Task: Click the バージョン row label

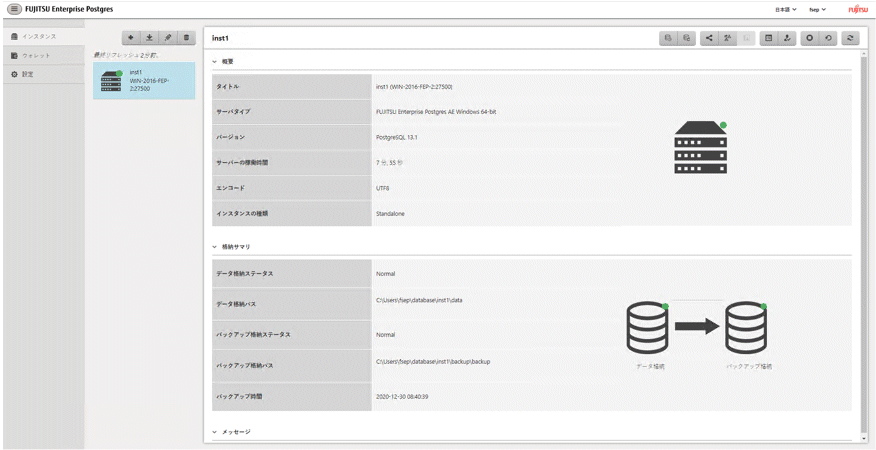Action: point(231,137)
